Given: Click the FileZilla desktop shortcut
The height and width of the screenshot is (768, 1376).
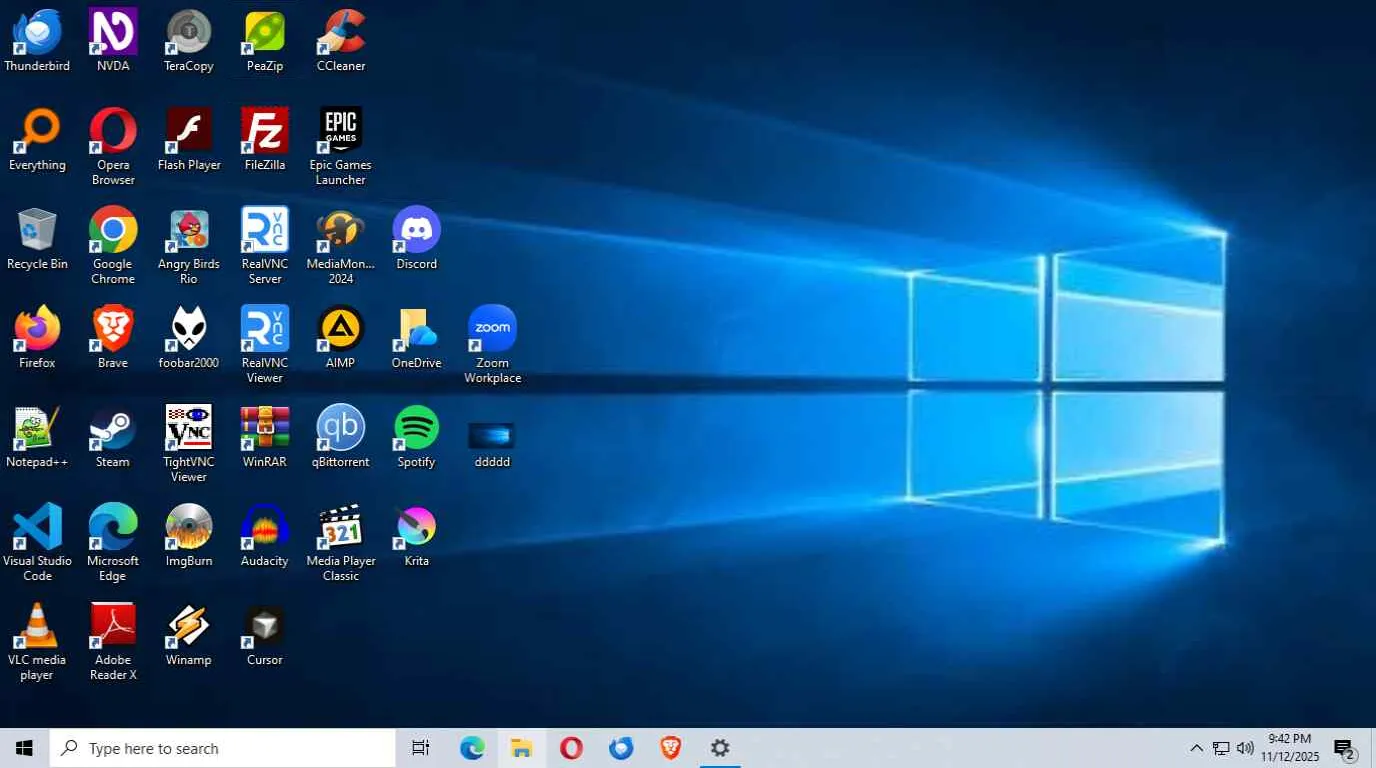Looking at the screenshot, I should [x=265, y=140].
